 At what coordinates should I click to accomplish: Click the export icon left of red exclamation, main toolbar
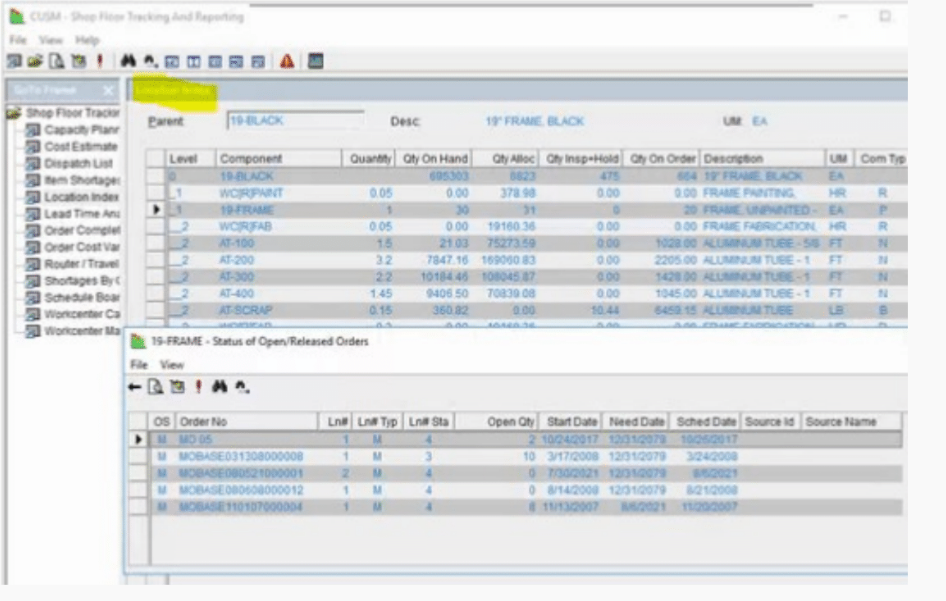[79, 60]
